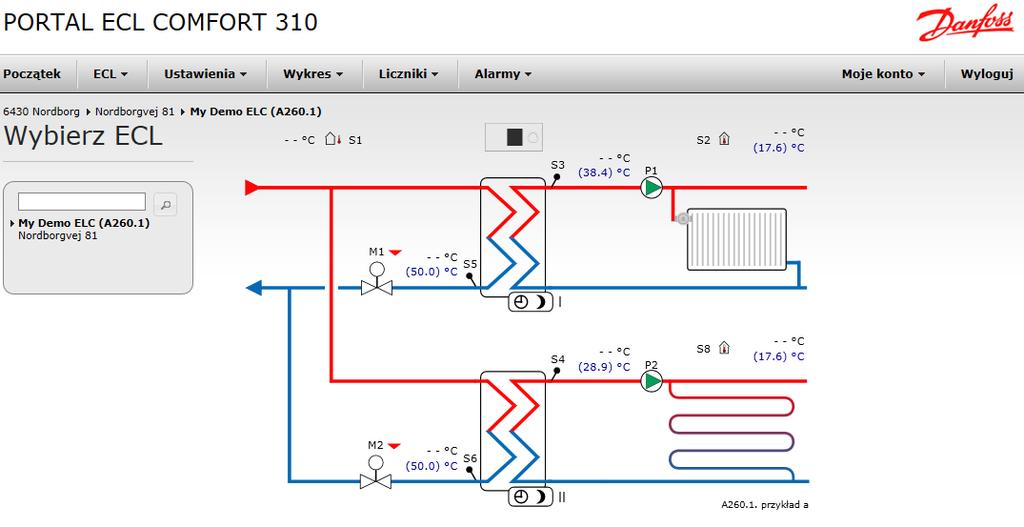Click the red supply flow arrow
1024x527 pixels.
[252, 188]
